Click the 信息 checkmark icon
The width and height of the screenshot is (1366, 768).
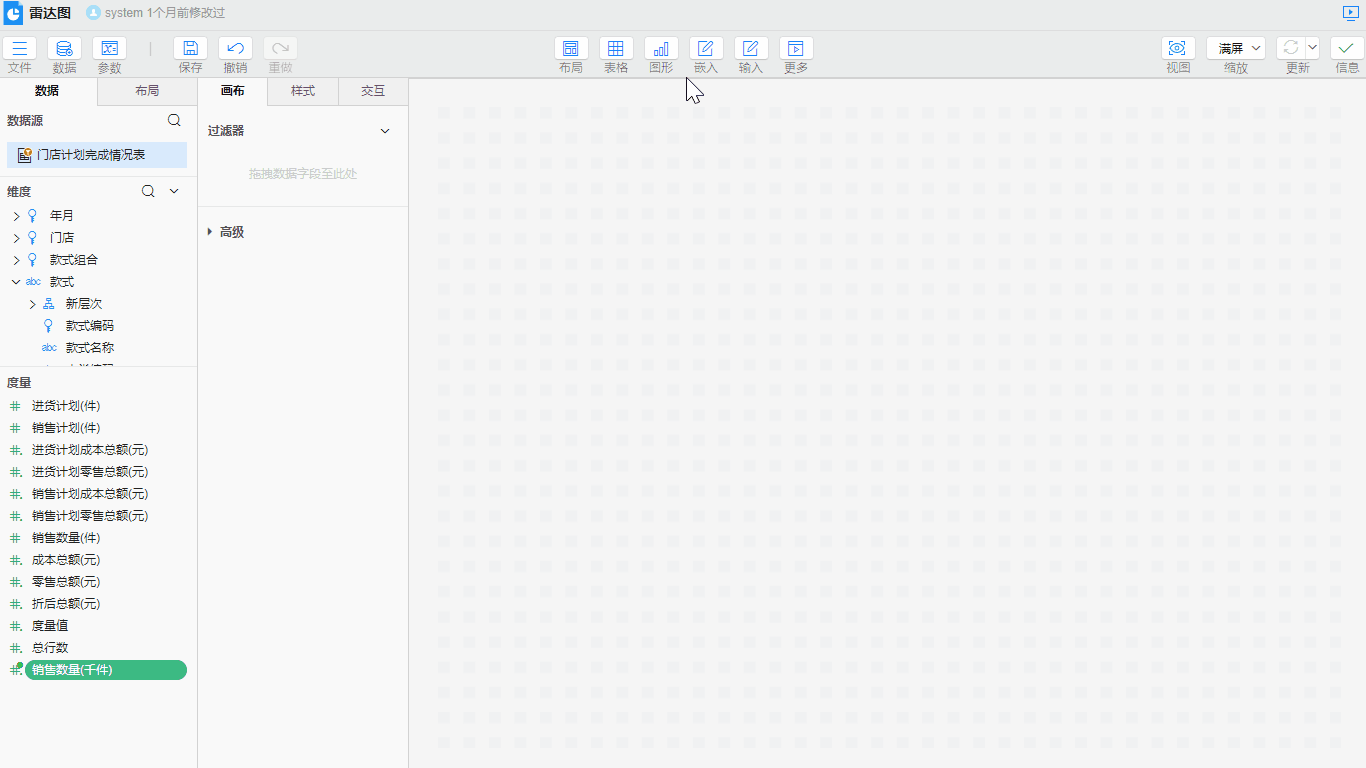point(1347,49)
